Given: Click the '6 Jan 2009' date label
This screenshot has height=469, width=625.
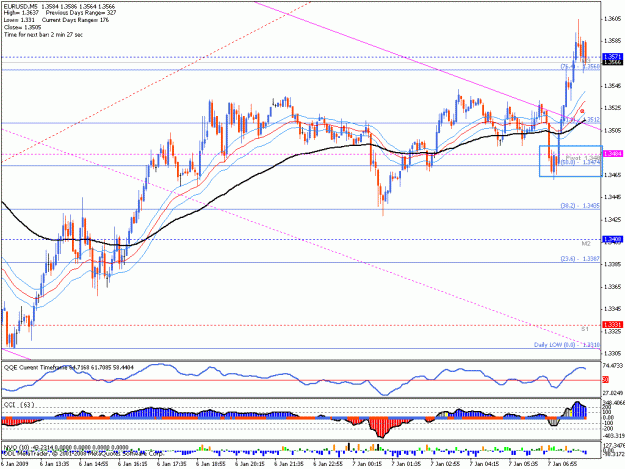Looking at the screenshot, I should pos(16,464).
